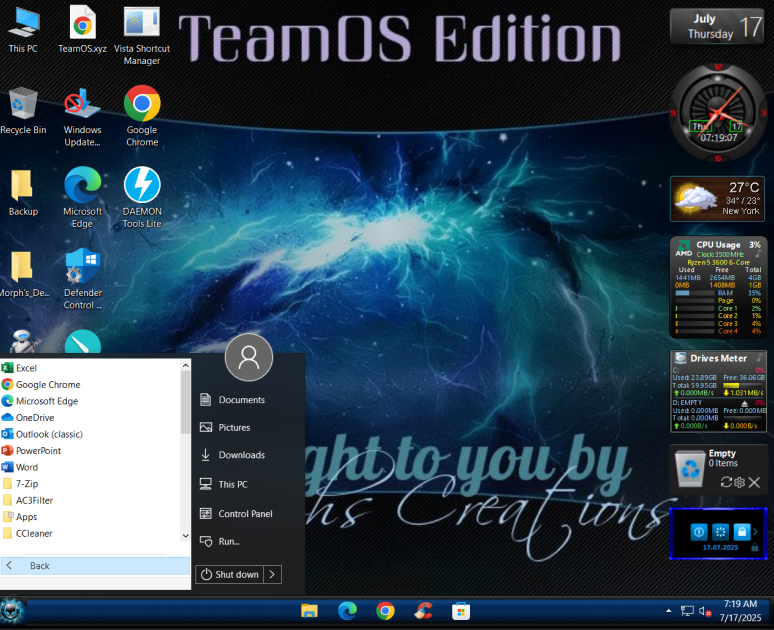Expand shutdown gadget with chevron arrow
This screenshot has height=630, width=774.
tap(755, 532)
